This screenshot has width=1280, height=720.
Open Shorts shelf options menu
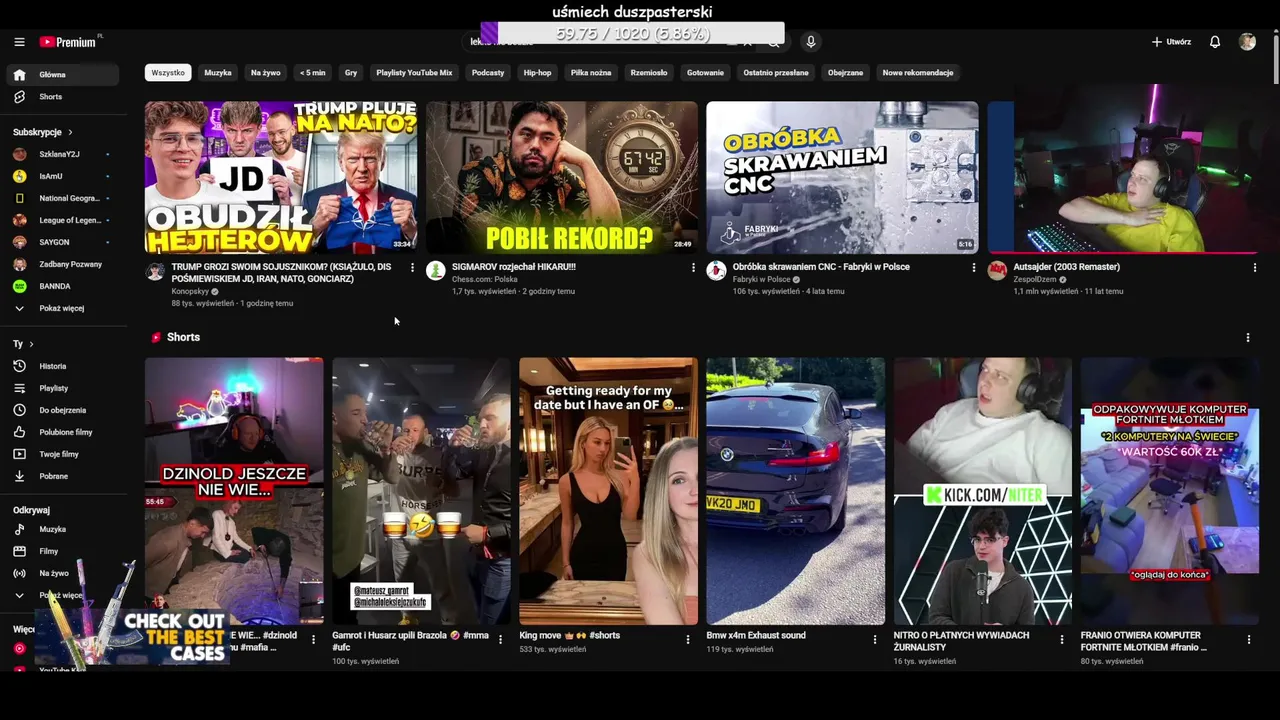point(1248,338)
